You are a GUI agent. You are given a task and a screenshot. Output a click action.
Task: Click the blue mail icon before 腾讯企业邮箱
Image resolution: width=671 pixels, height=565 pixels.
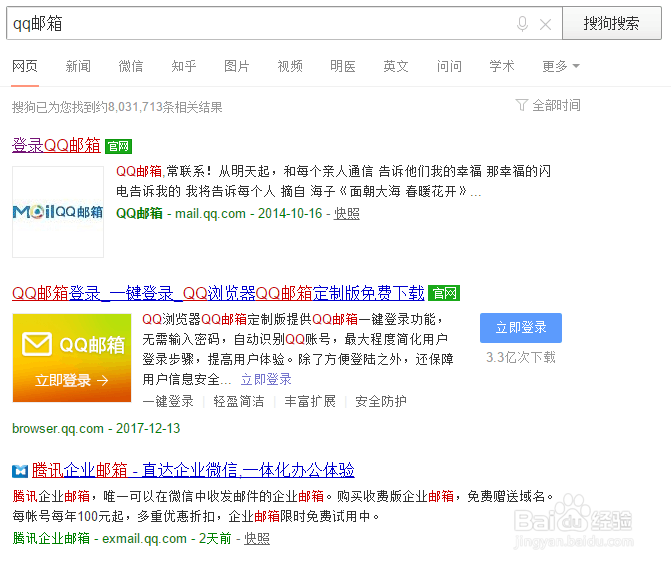(20, 471)
